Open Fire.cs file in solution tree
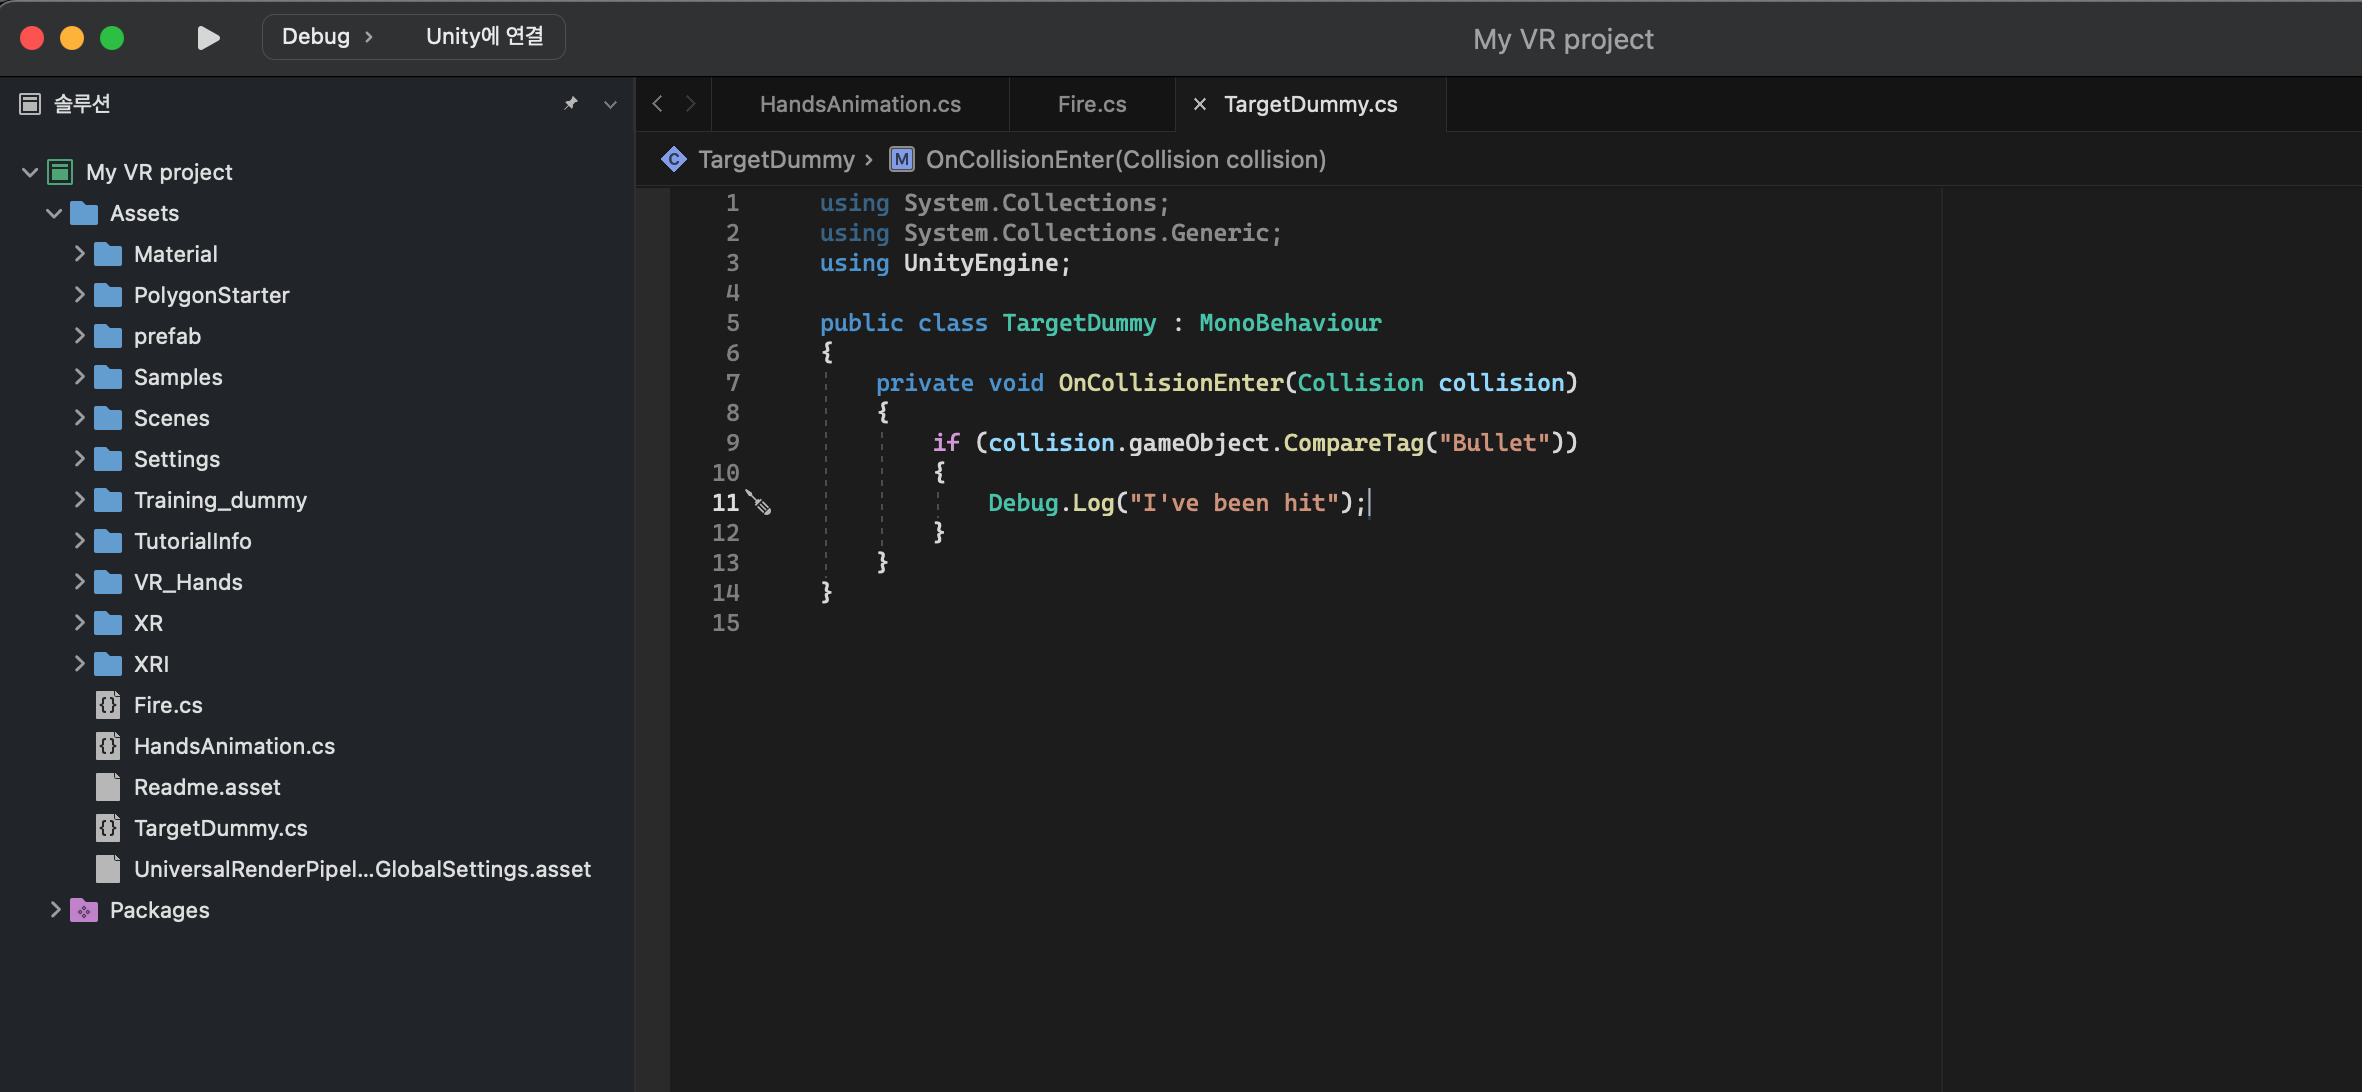The image size is (2362, 1092). (x=168, y=705)
